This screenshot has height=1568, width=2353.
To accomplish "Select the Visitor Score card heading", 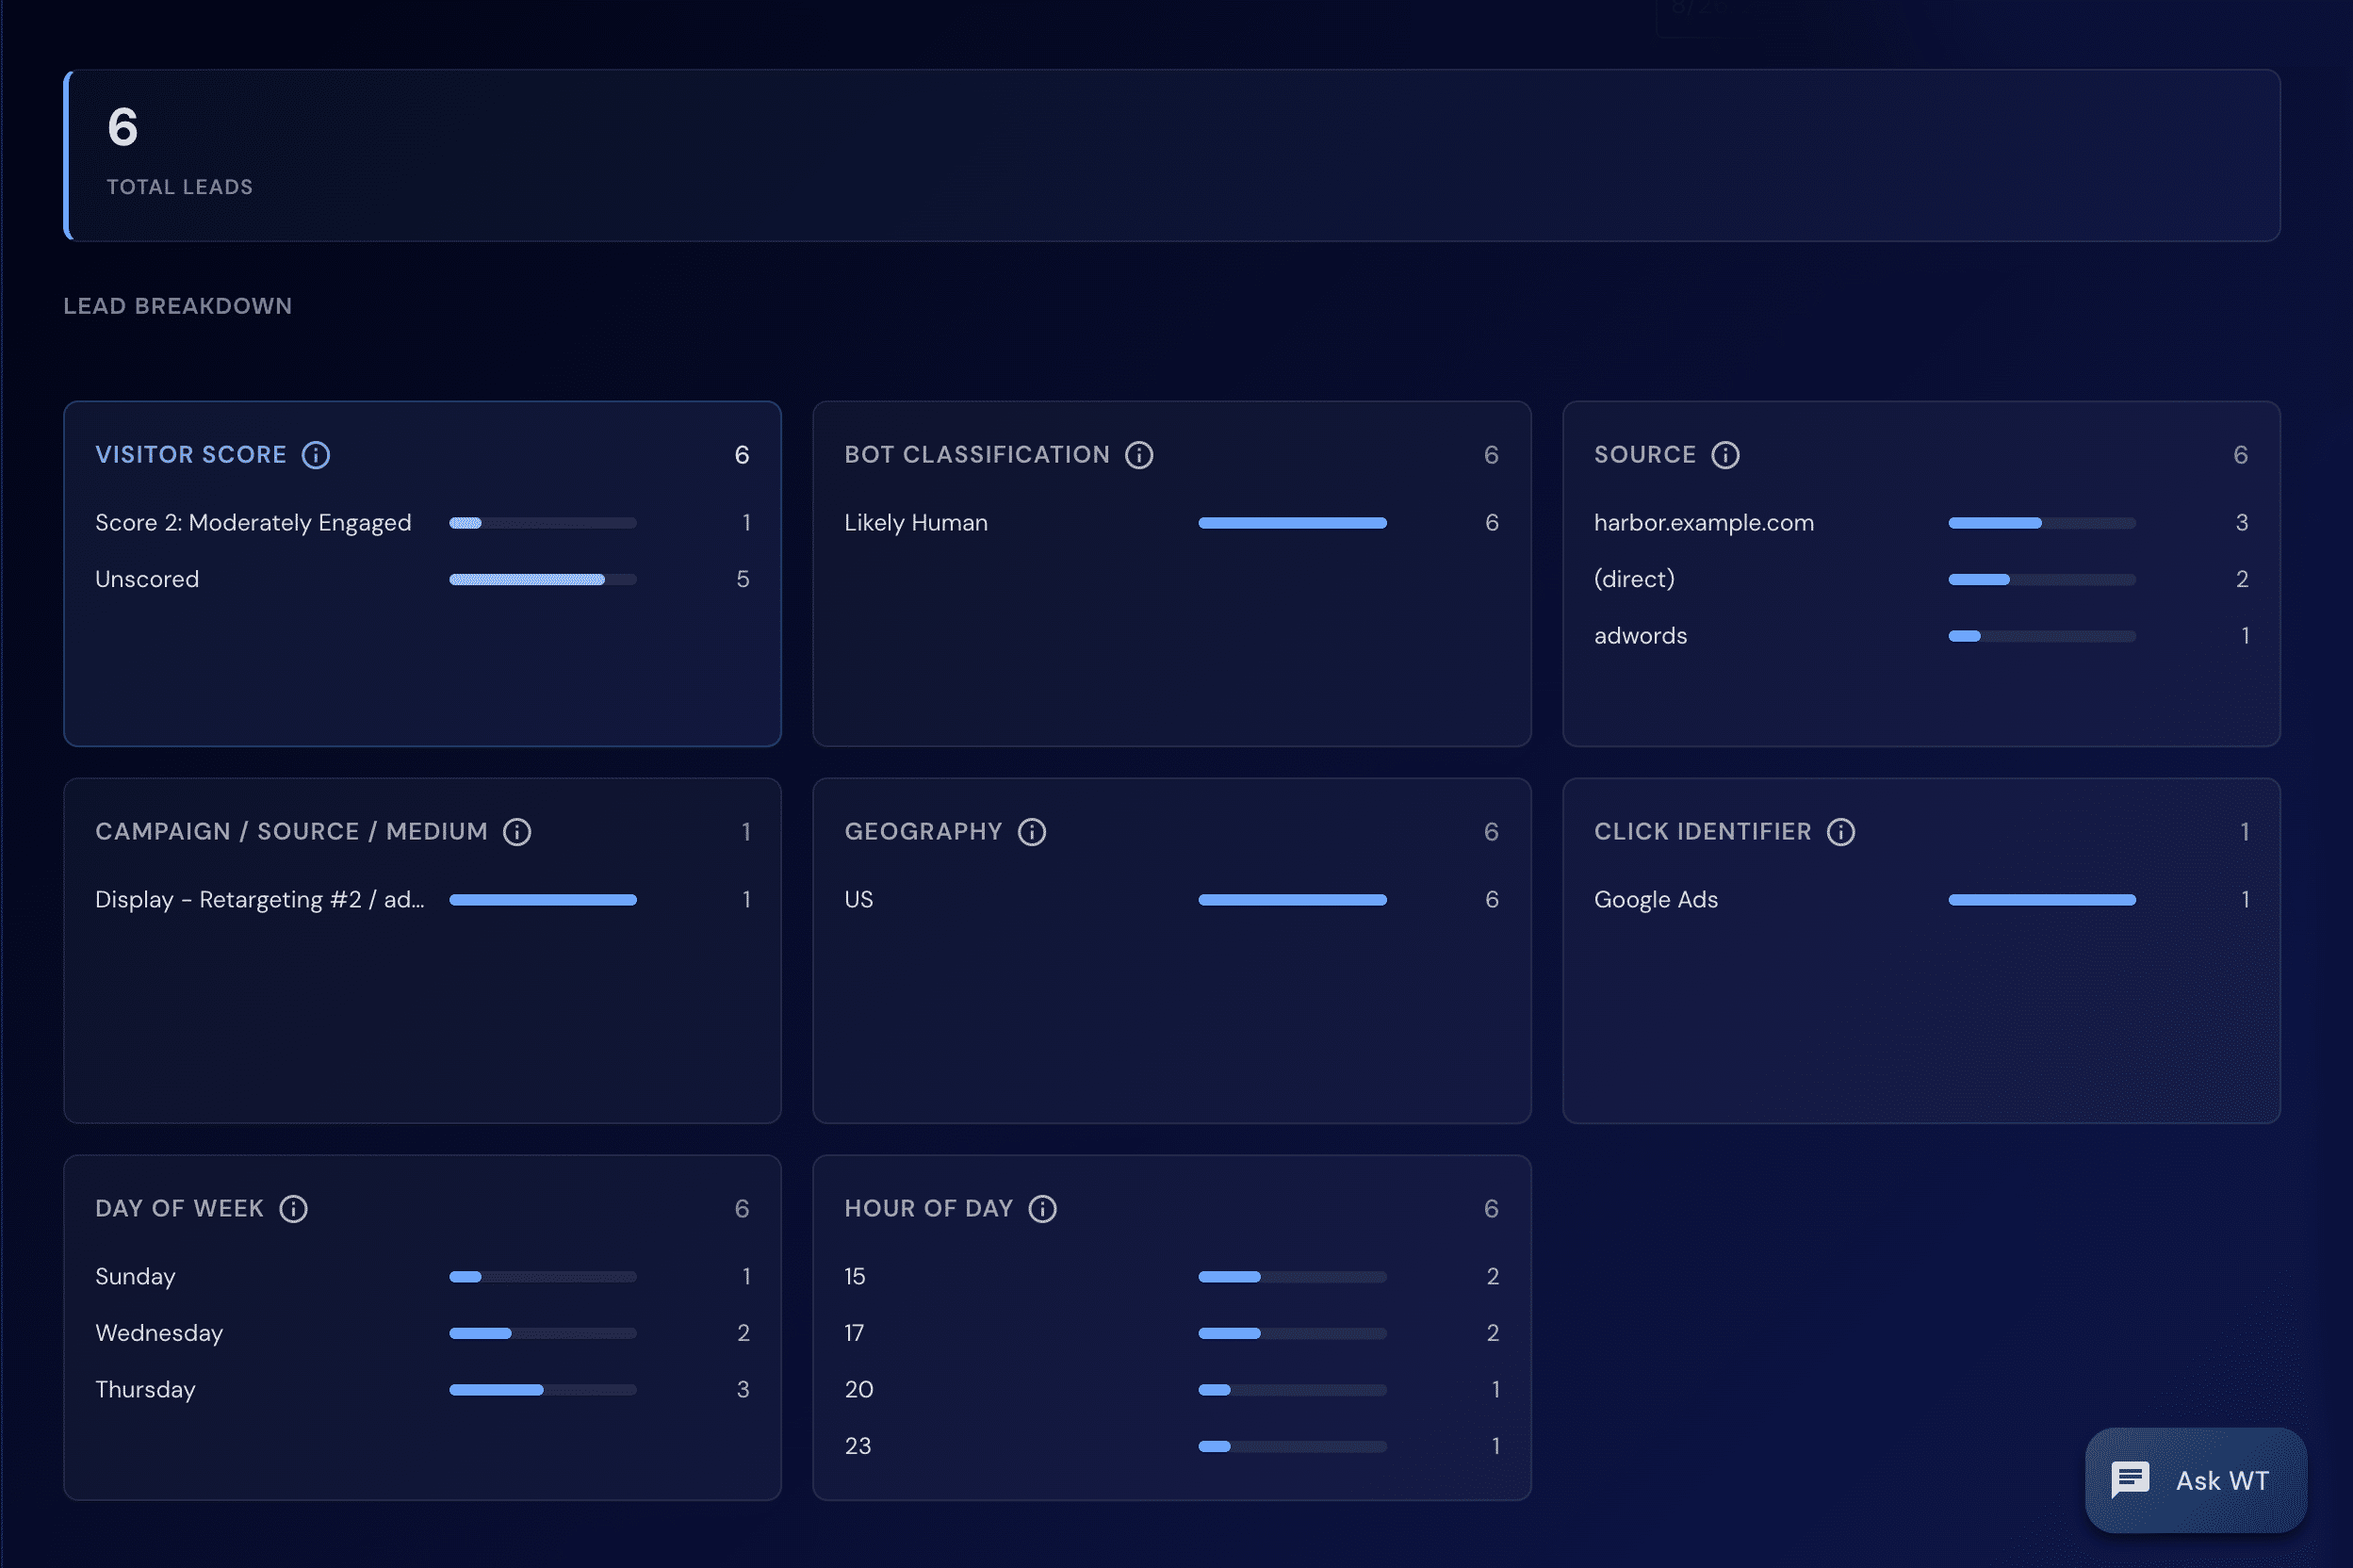I will point(191,455).
